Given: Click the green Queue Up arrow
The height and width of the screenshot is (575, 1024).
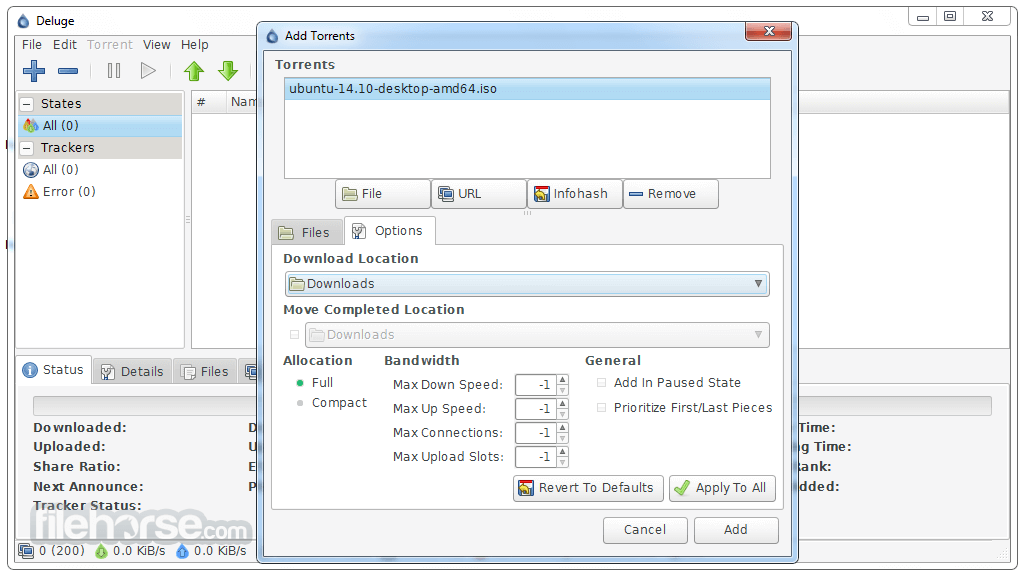Looking at the screenshot, I should coord(194,71).
